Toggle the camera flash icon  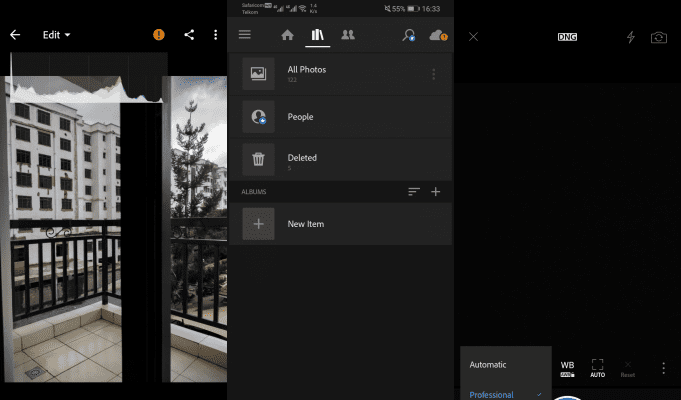click(631, 37)
